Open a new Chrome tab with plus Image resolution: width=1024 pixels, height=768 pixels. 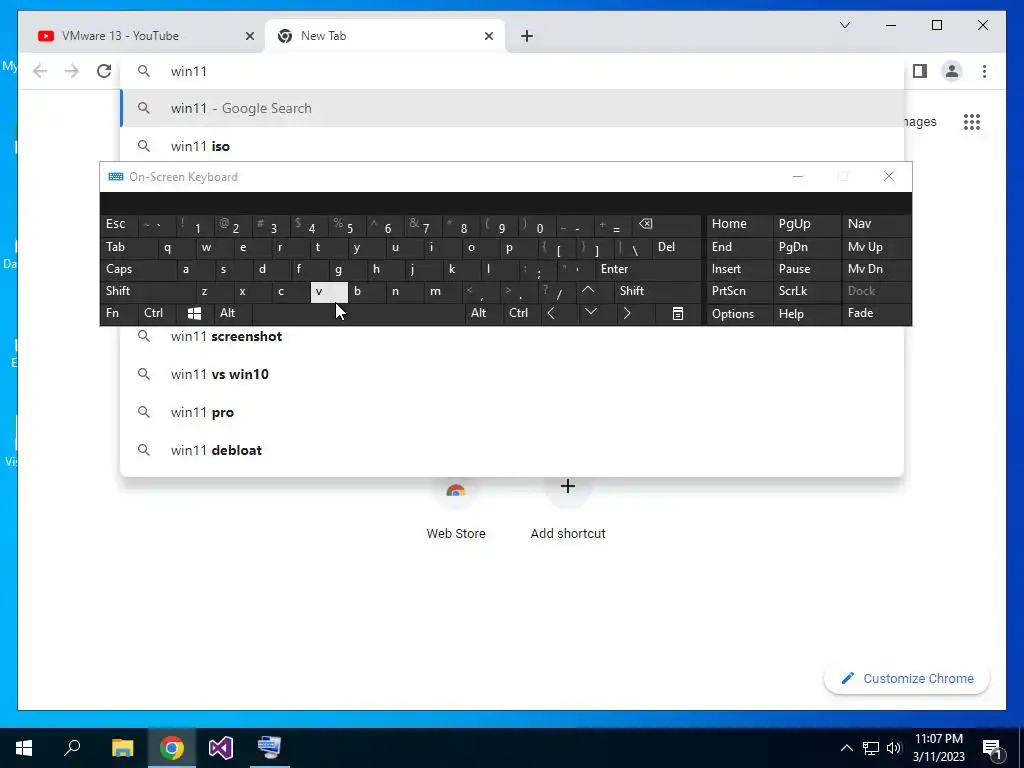(x=527, y=36)
